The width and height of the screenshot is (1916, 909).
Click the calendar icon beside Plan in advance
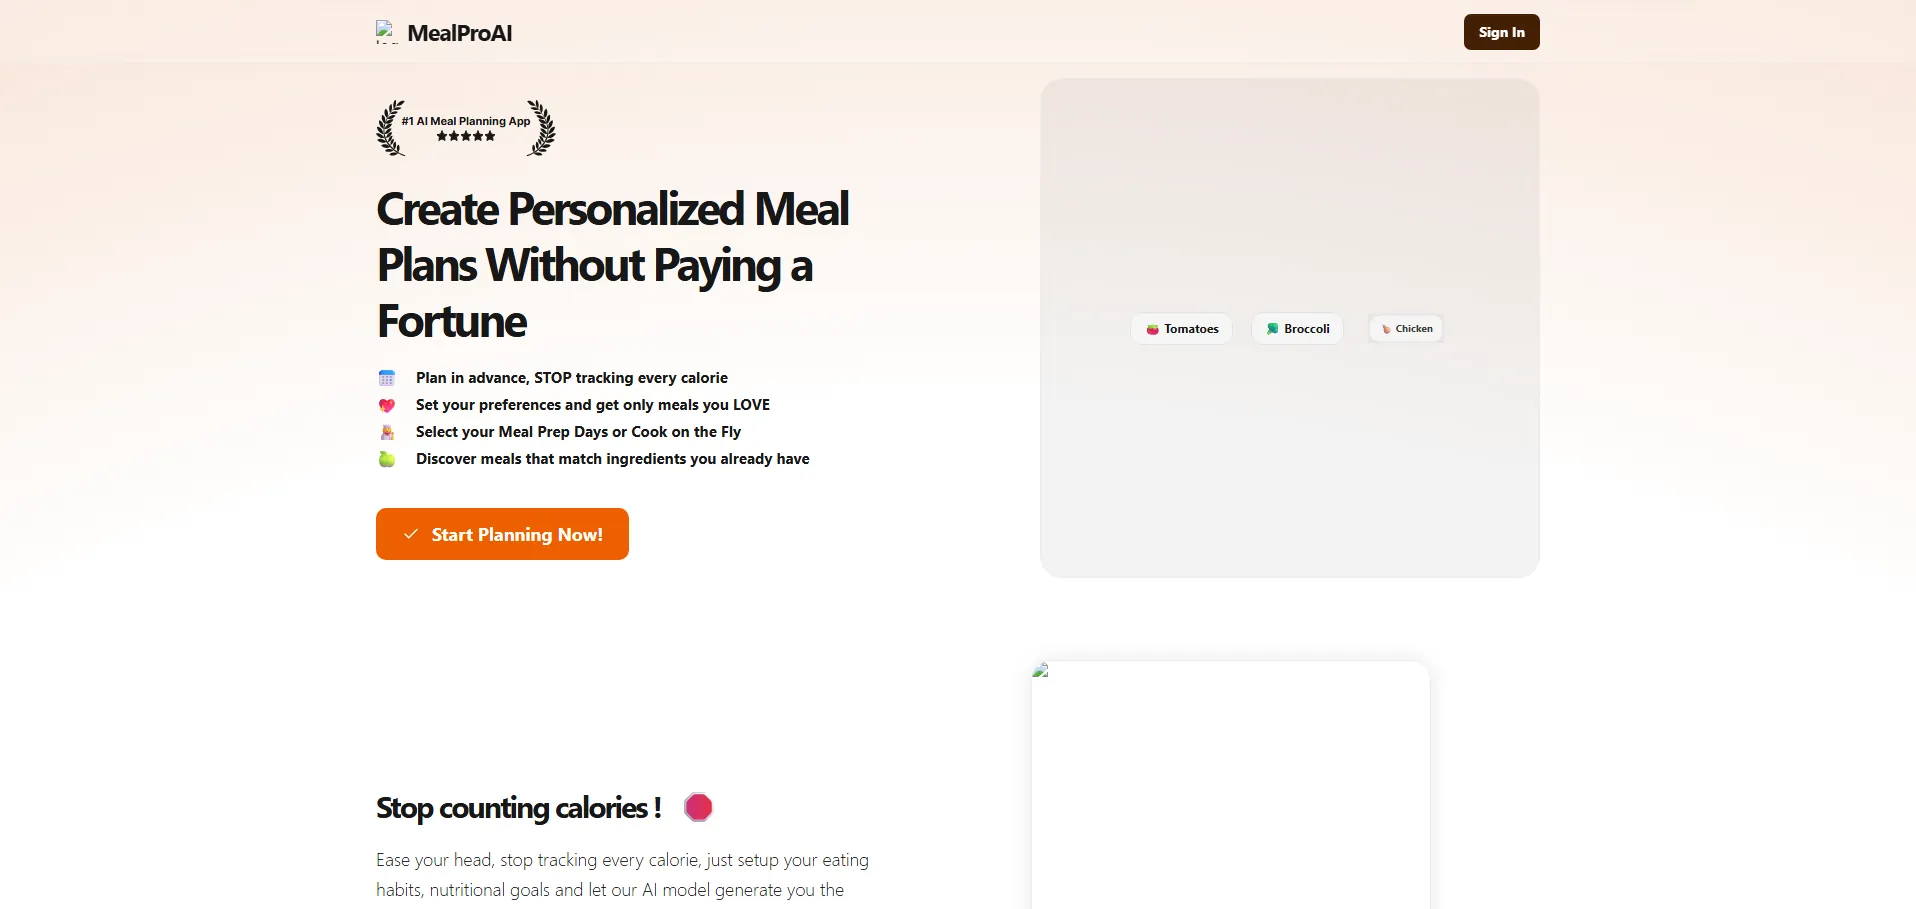point(387,378)
